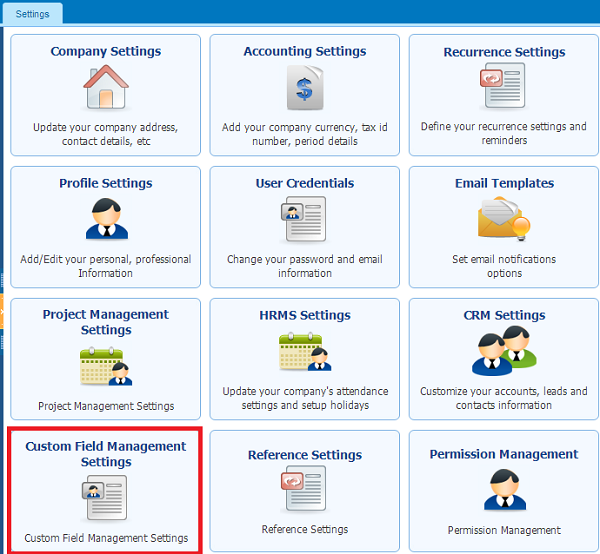Image resolution: width=600 pixels, height=554 pixels.
Task: Click 'Add your company currency, tax id' description
Action: pos(305,134)
